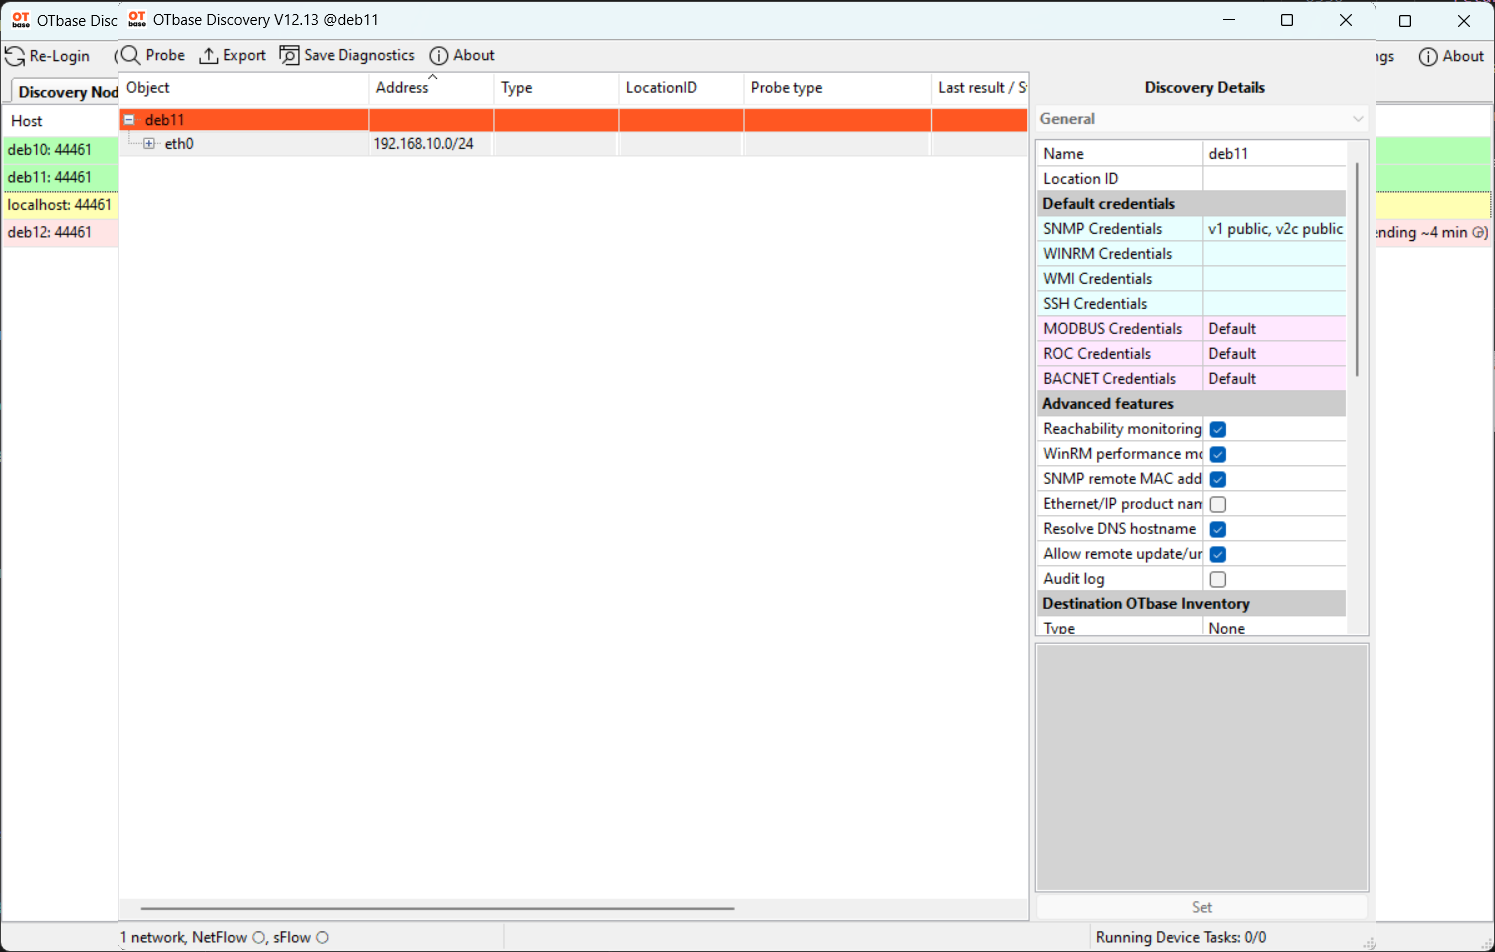Click the Destination OTbase Inventory header
Image resolution: width=1495 pixels, height=952 pixels.
click(x=1191, y=603)
